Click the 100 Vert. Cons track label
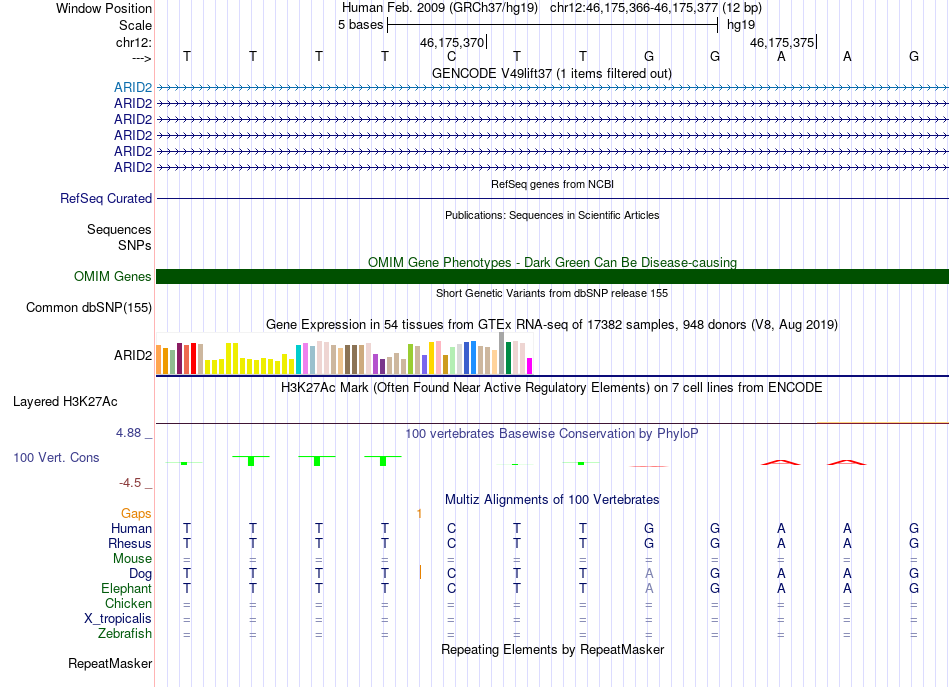The height and width of the screenshot is (687, 950). [56, 457]
